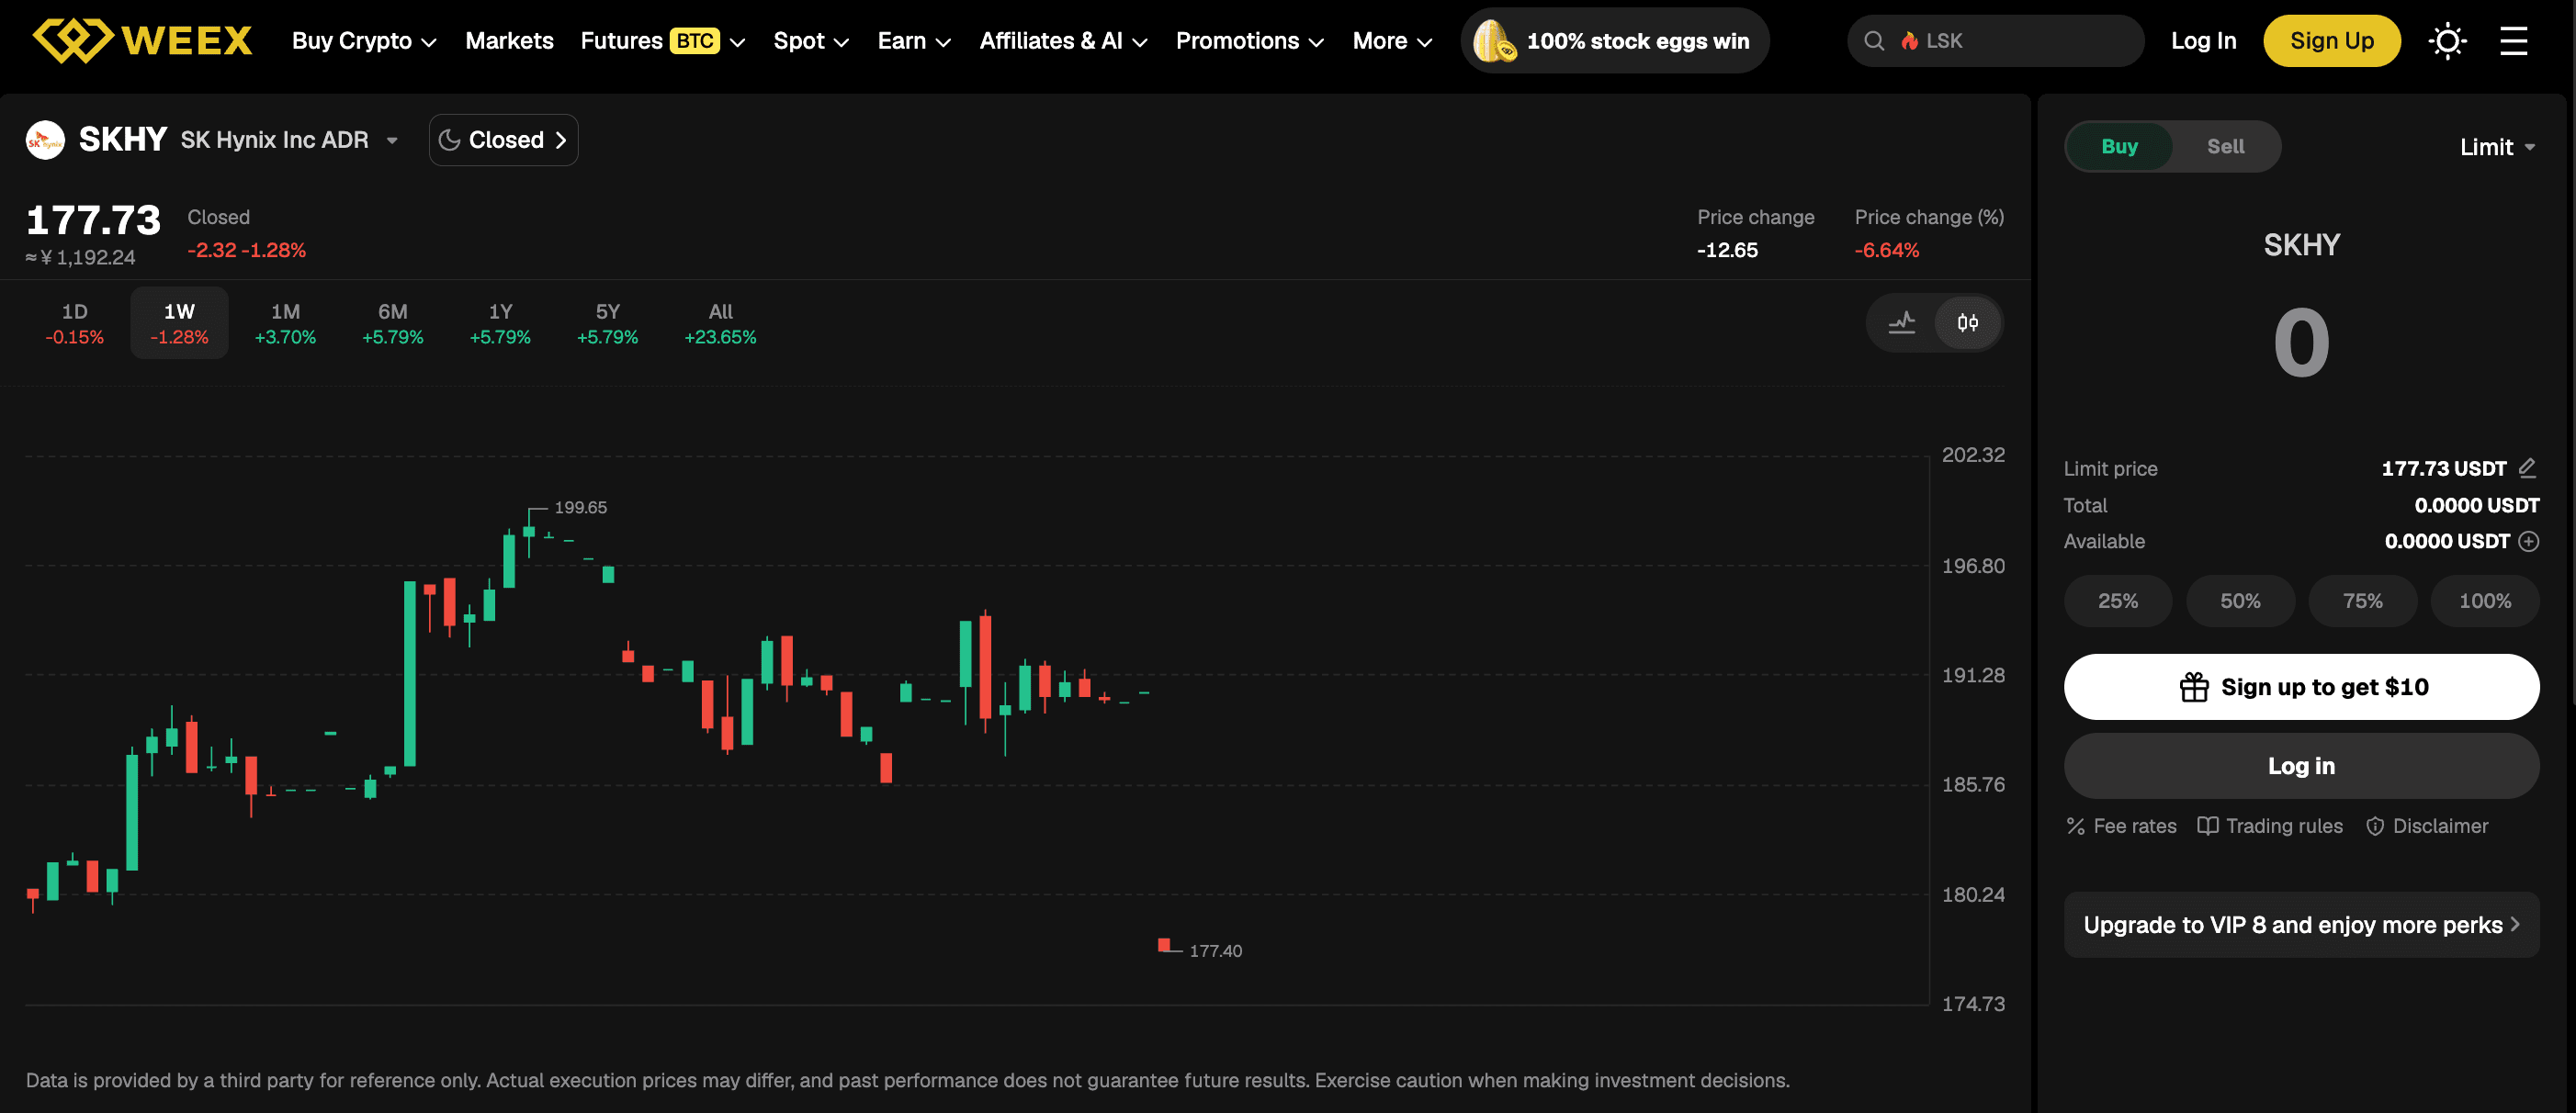The height and width of the screenshot is (1113, 2576).
Task: Click the fire icon near LSK
Action: click(x=1909, y=41)
